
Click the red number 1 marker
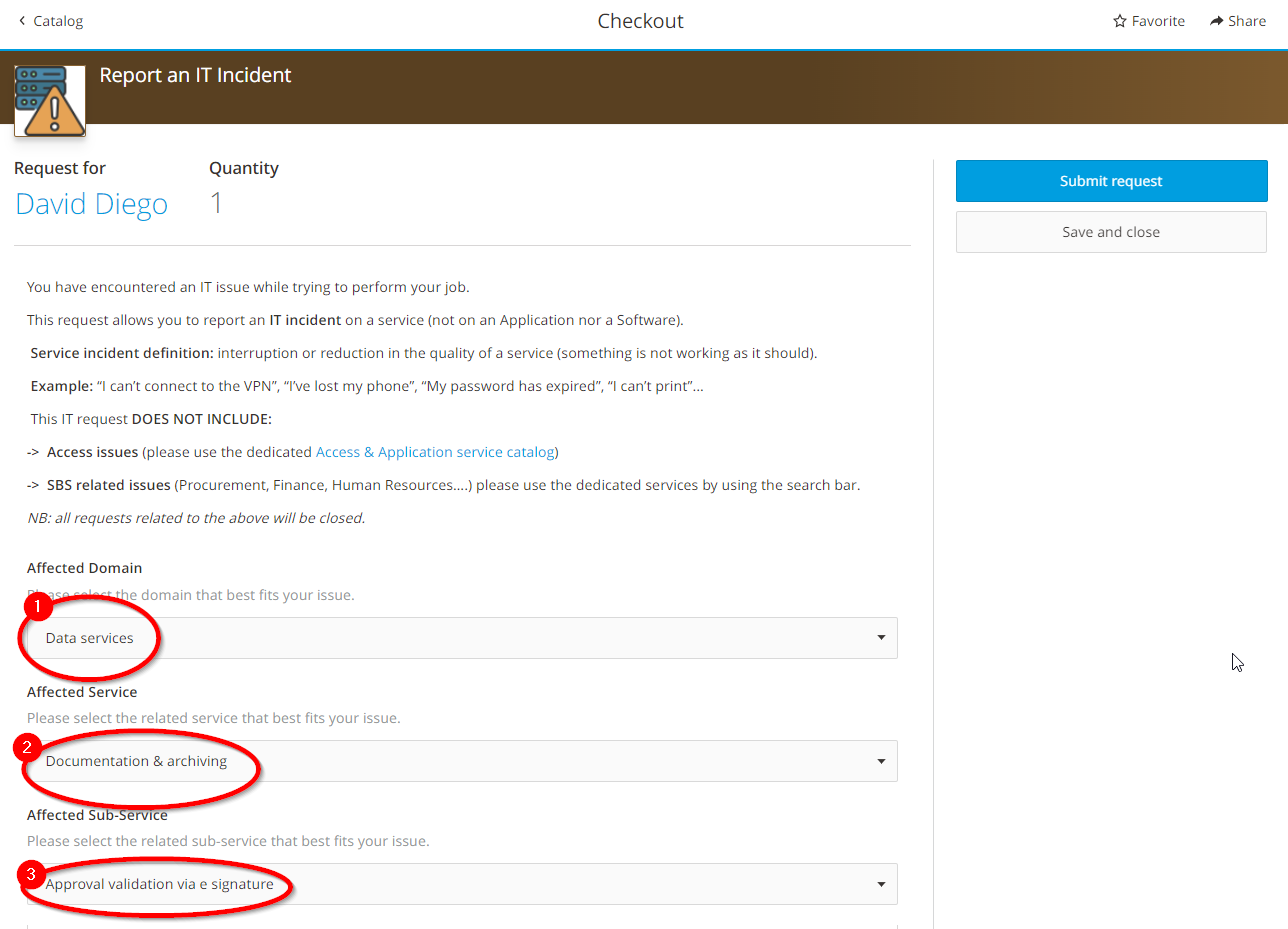[x=37, y=607]
